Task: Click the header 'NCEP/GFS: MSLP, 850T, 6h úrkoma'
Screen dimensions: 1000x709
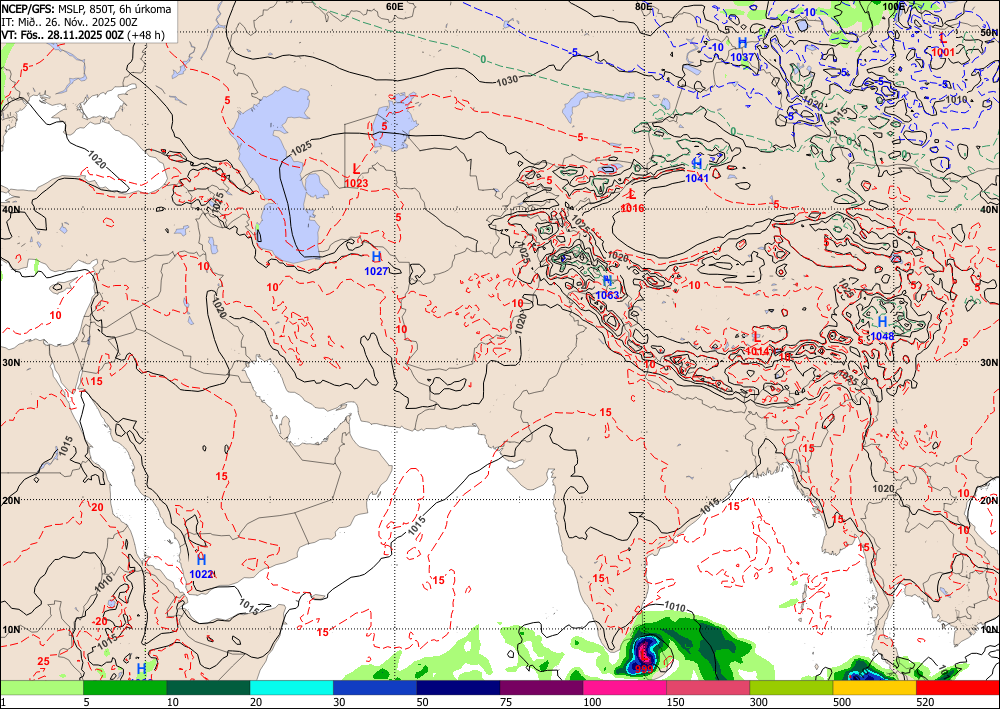Action: point(86,9)
